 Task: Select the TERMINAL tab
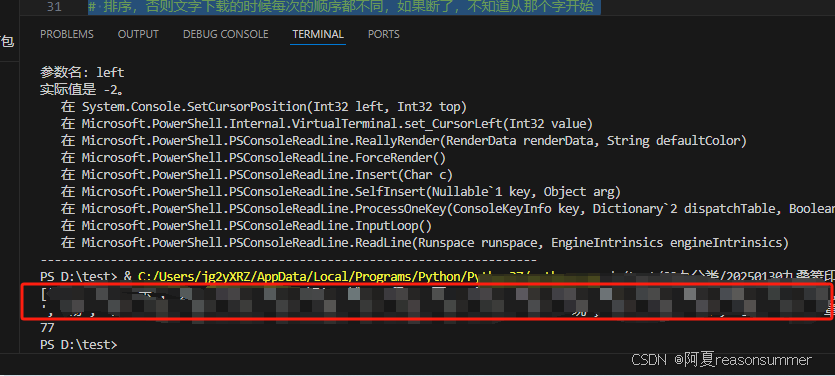[318, 34]
